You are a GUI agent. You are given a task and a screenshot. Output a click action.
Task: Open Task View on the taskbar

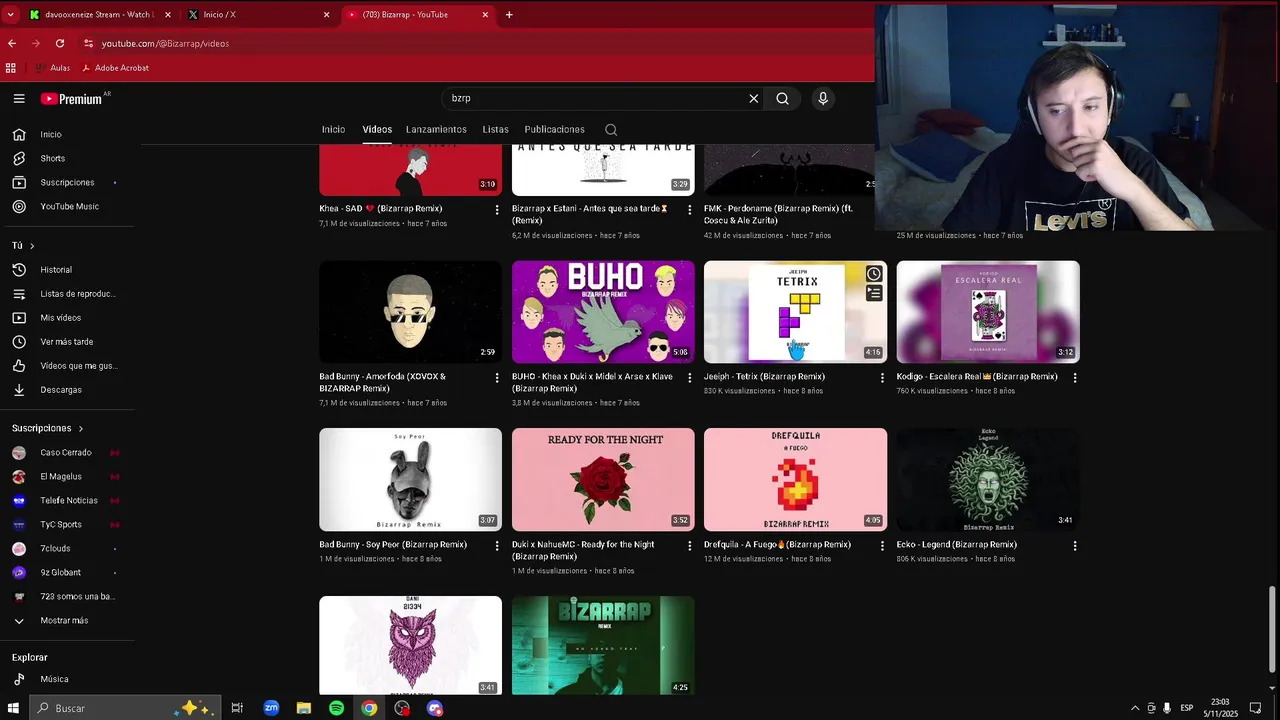[x=237, y=708]
